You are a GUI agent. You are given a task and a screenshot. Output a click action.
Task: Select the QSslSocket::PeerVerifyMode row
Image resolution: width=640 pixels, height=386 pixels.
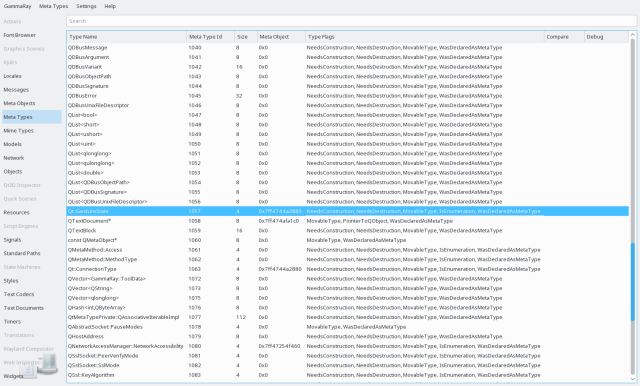(x=347, y=356)
